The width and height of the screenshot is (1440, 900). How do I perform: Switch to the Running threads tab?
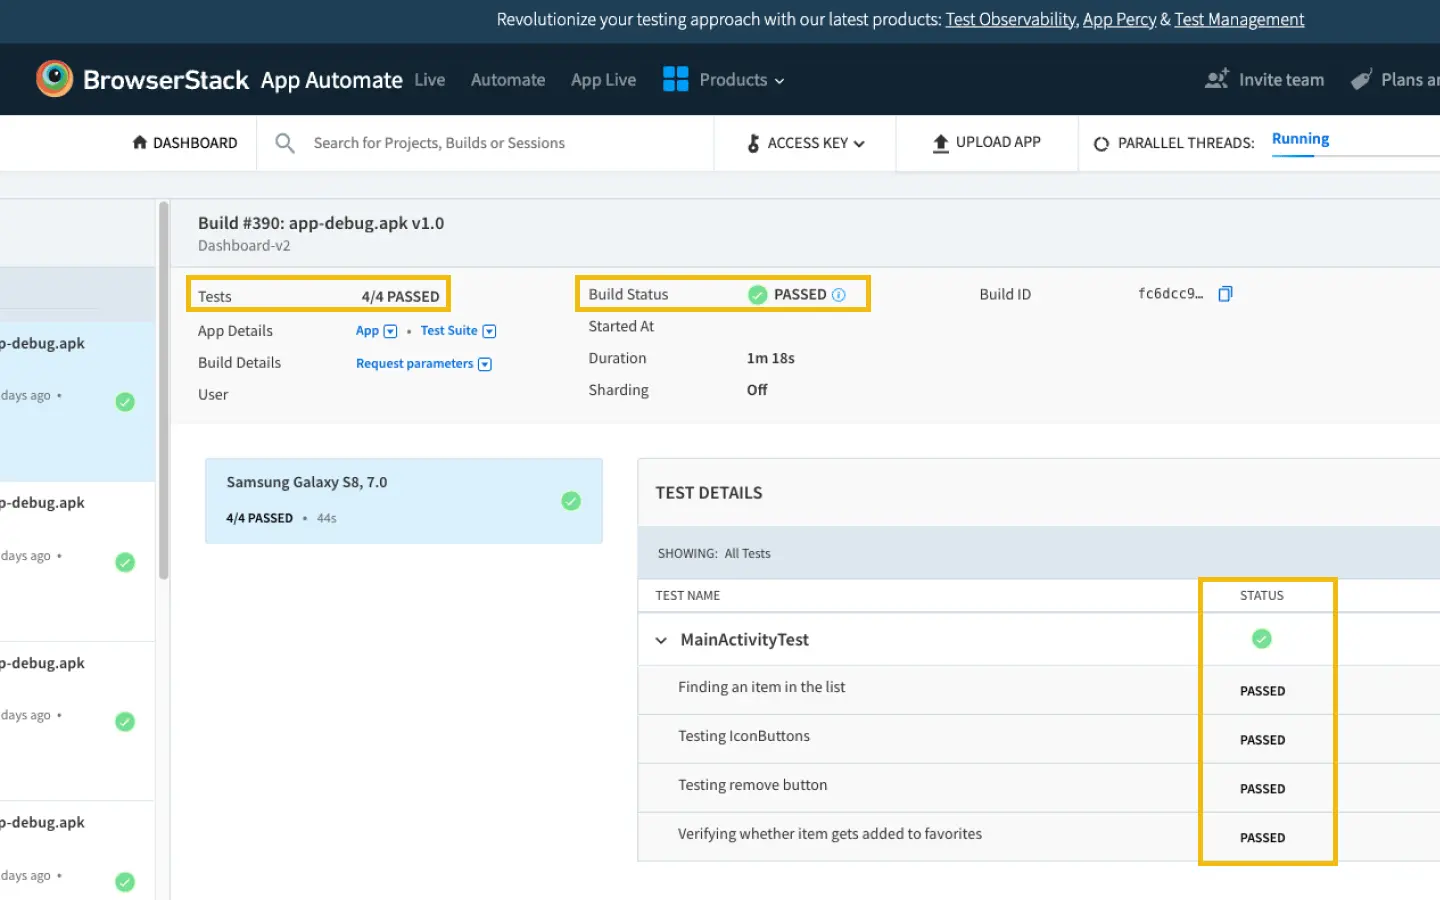point(1300,139)
